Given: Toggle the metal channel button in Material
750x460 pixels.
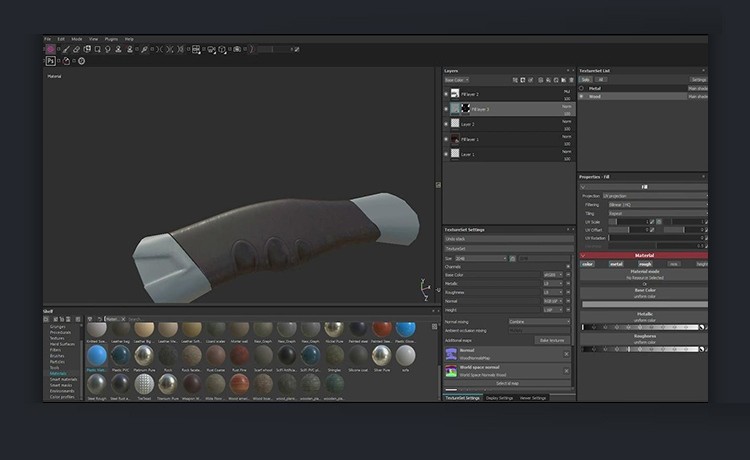Looking at the screenshot, I should (x=616, y=264).
